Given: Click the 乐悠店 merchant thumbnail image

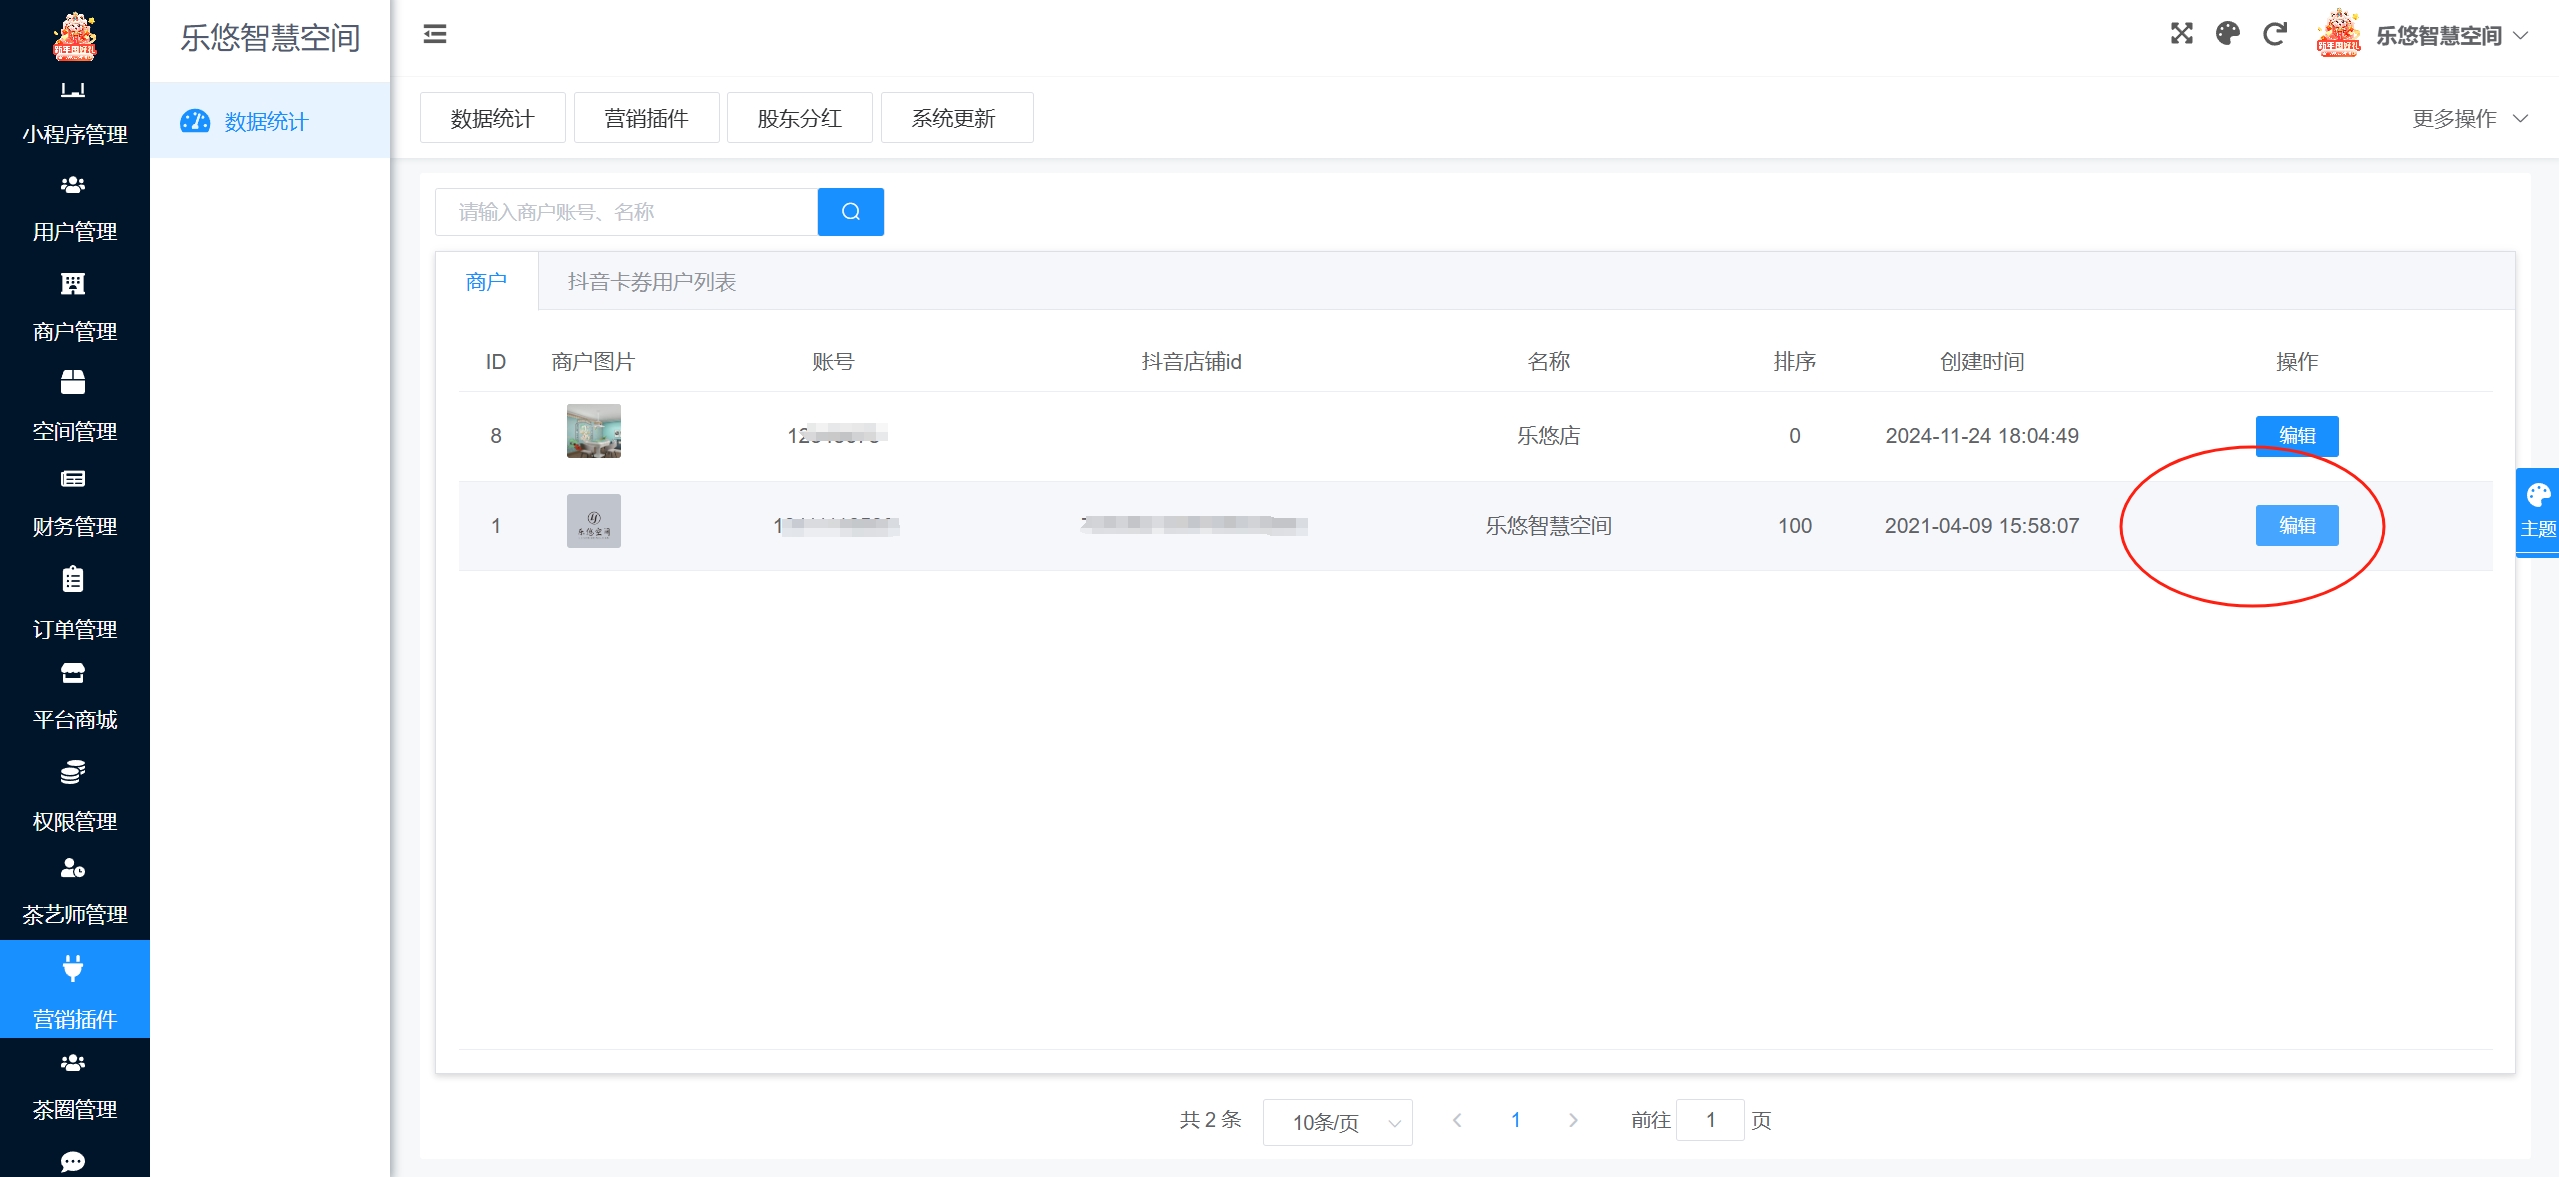Looking at the screenshot, I should pyautogui.click(x=593, y=431).
